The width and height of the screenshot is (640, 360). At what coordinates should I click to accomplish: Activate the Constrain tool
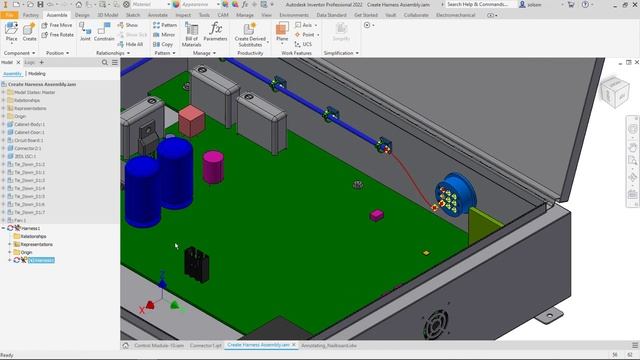coord(104,32)
